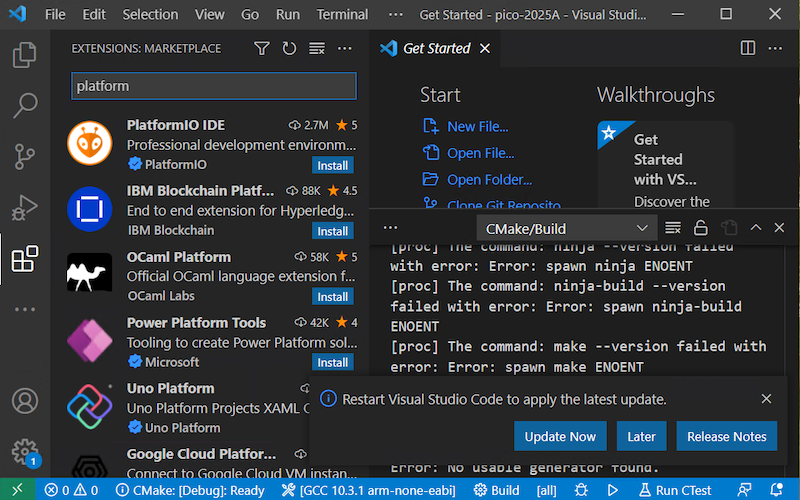Click the New File link
This screenshot has height=500, width=800.
click(478, 127)
